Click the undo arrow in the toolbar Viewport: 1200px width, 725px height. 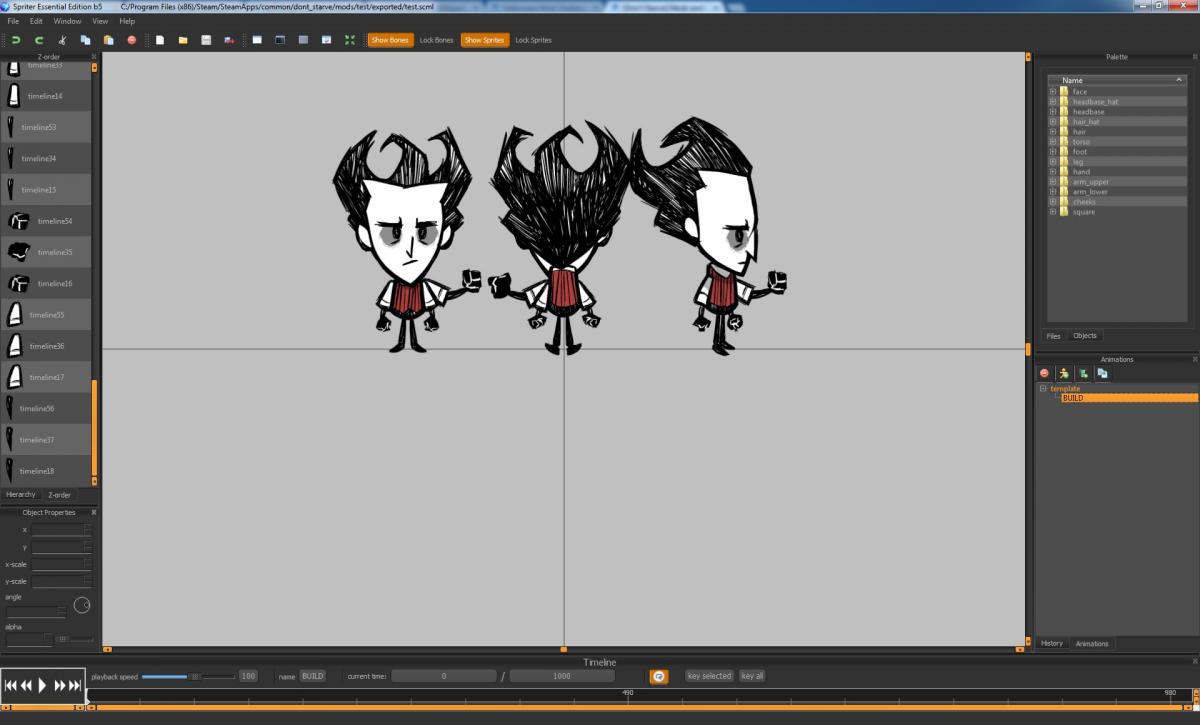click(x=16, y=40)
